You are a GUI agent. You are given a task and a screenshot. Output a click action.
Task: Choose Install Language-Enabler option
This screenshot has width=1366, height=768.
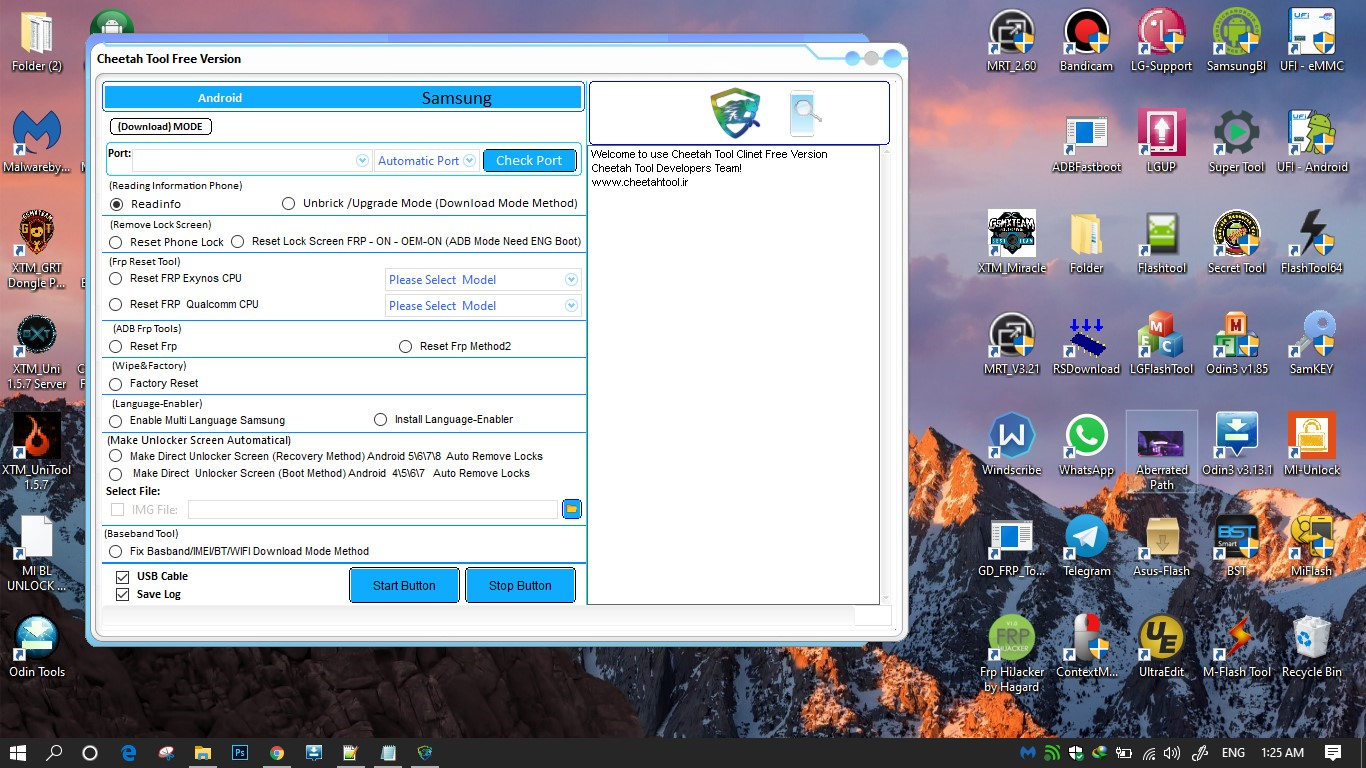[x=380, y=420]
